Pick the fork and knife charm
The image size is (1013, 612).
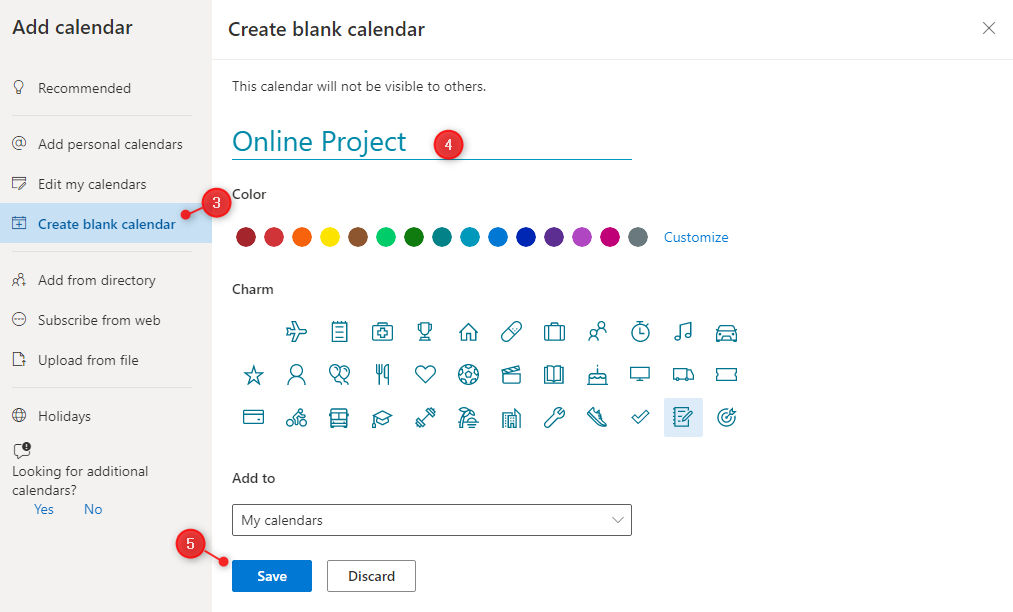(382, 375)
